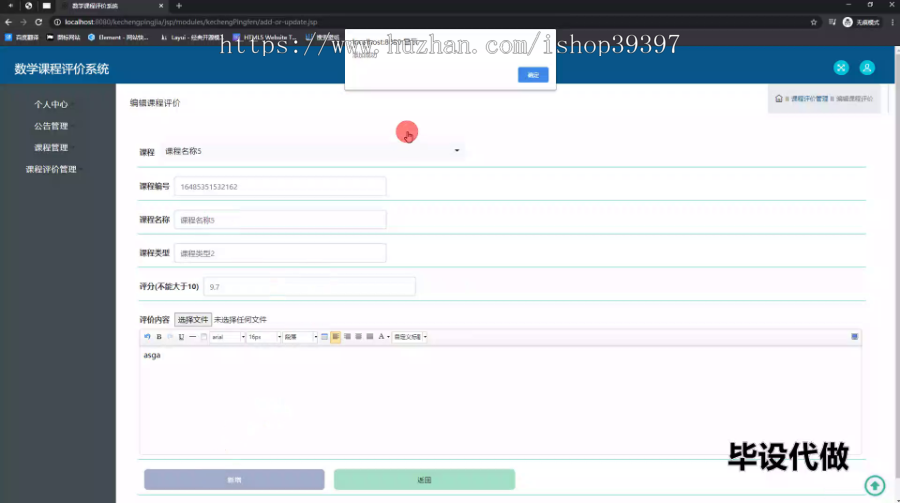Image resolution: width=900 pixels, height=503 pixels.
Task: Insert a horizontal line in editor
Action: (192, 337)
